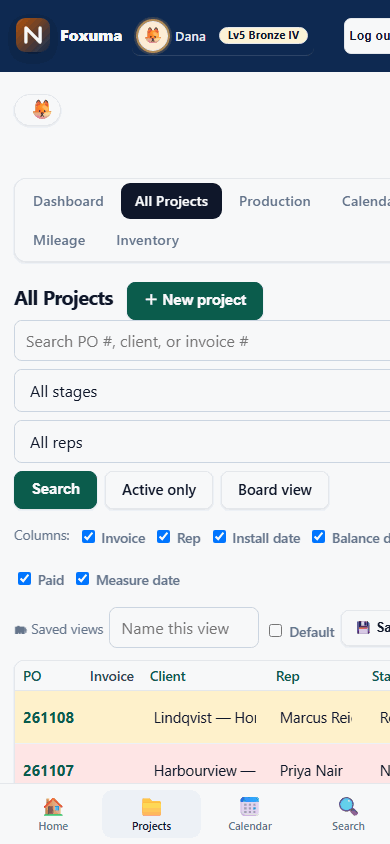Focus the Search PO, client, invoice field
The height and width of the screenshot is (844, 390).
(x=202, y=341)
